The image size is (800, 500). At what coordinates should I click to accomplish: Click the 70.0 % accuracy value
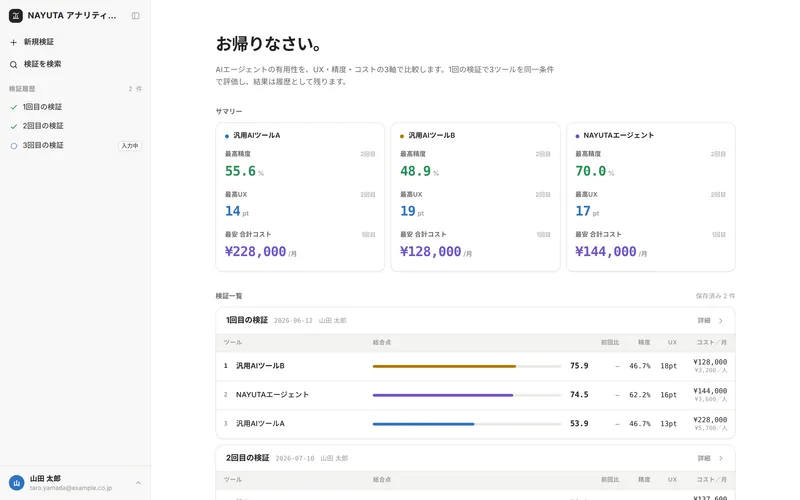coord(594,171)
